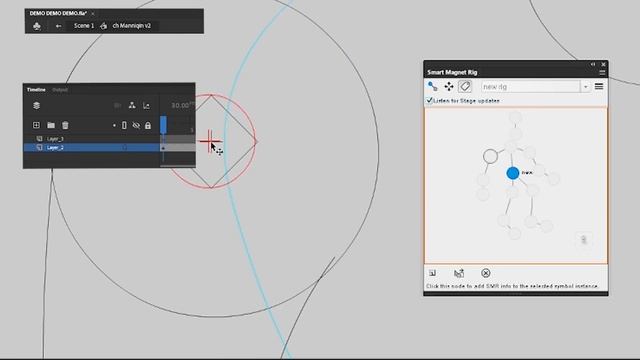Open the Smart Magnet Rig panel options menu

pos(602,73)
